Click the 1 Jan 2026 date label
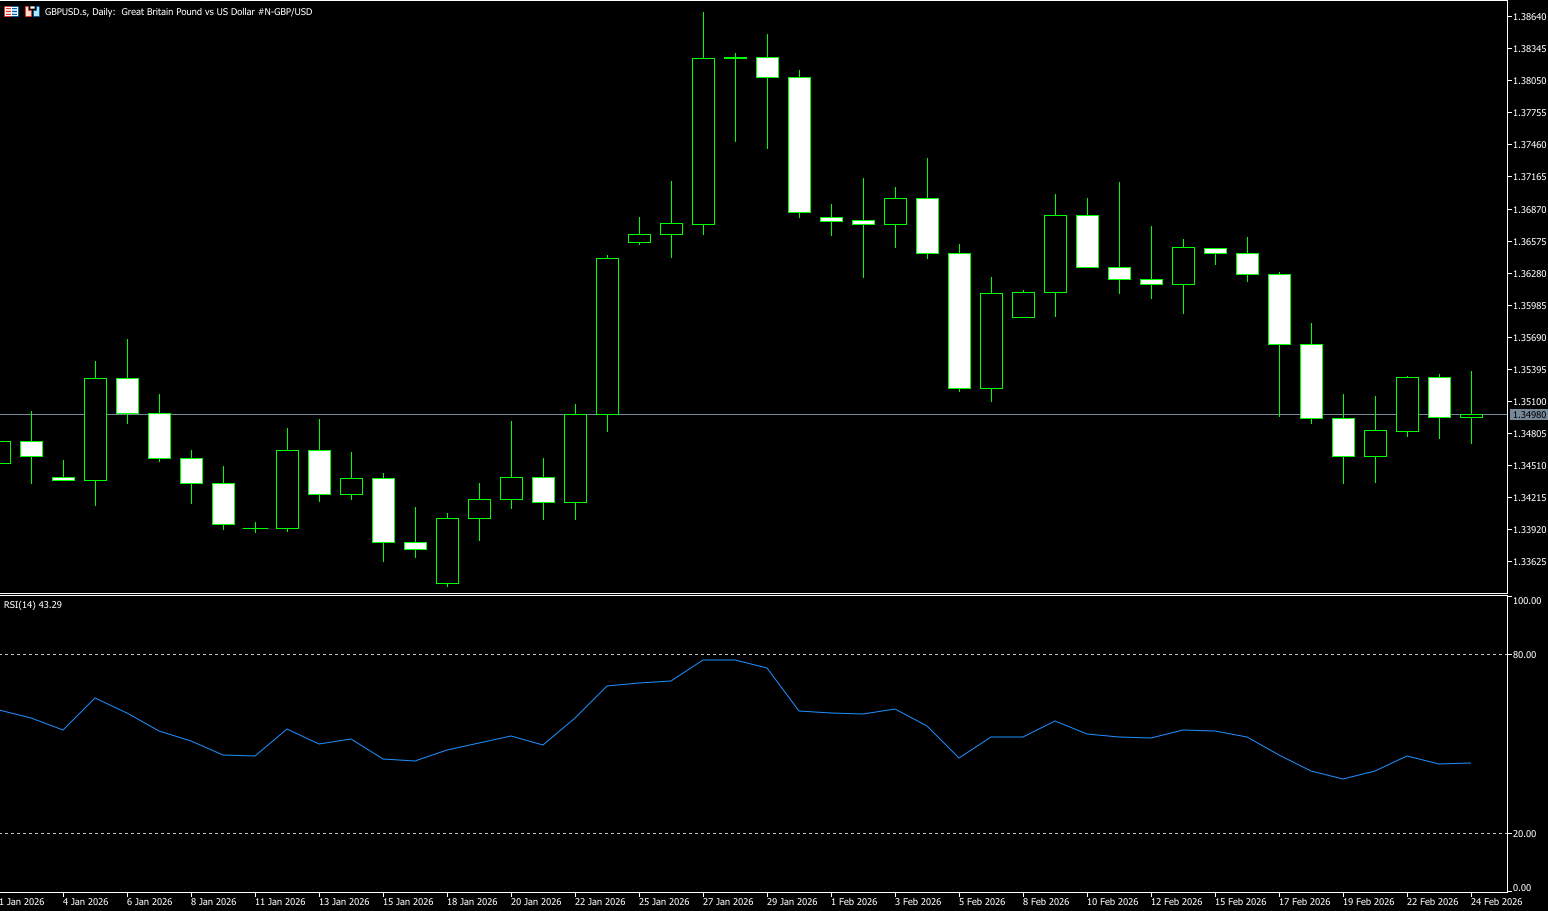 point(23,902)
